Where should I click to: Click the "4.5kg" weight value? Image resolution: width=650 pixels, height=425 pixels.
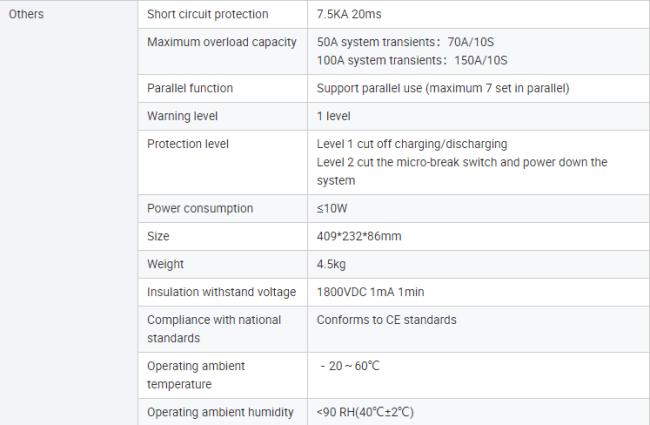331,264
